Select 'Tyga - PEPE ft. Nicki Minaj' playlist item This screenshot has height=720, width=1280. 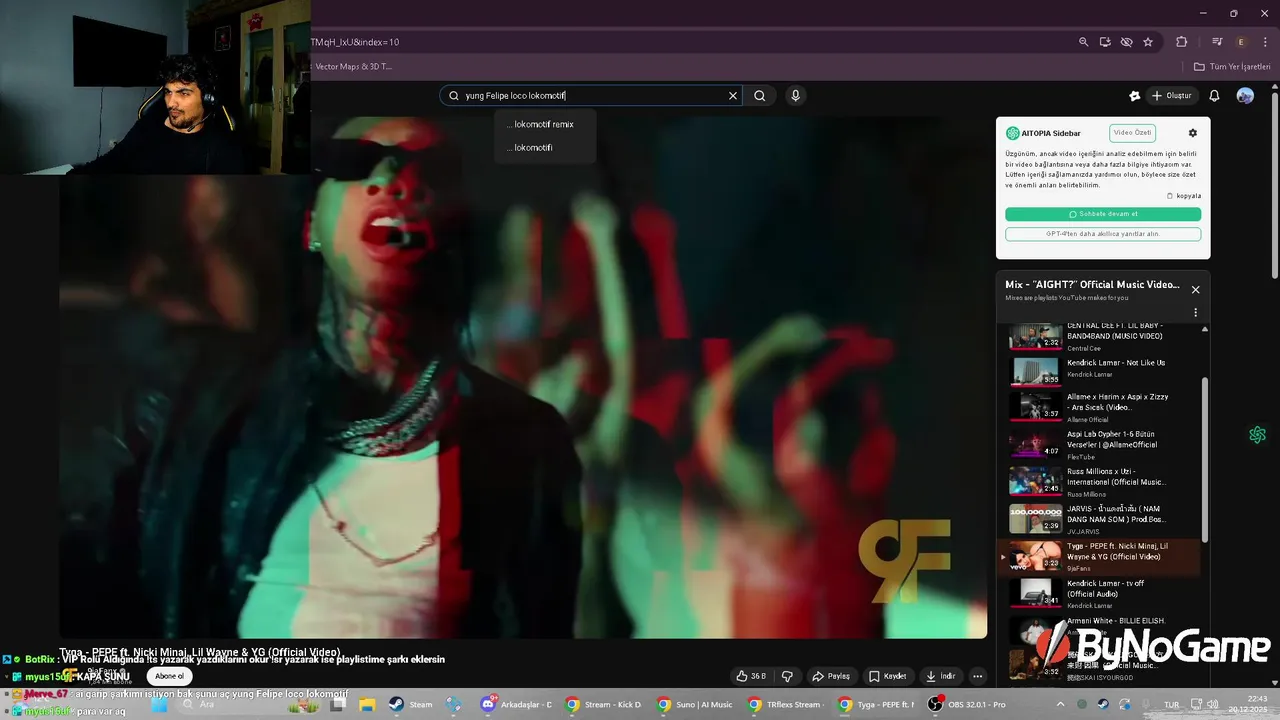(1100, 556)
